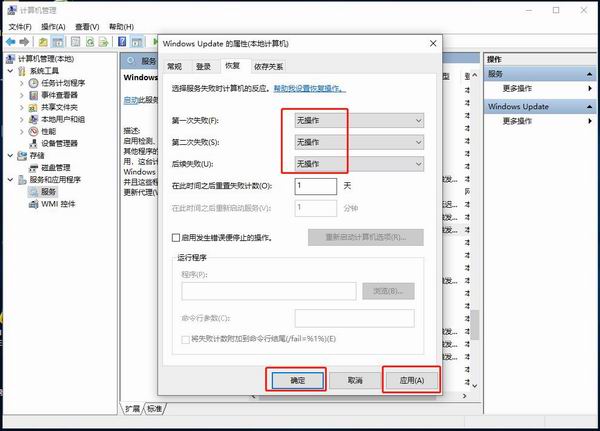The width and height of the screenshot is (600, 431).
Task: Open the subsequent failures (后续失败) dropdown
Action: [359, 164]
